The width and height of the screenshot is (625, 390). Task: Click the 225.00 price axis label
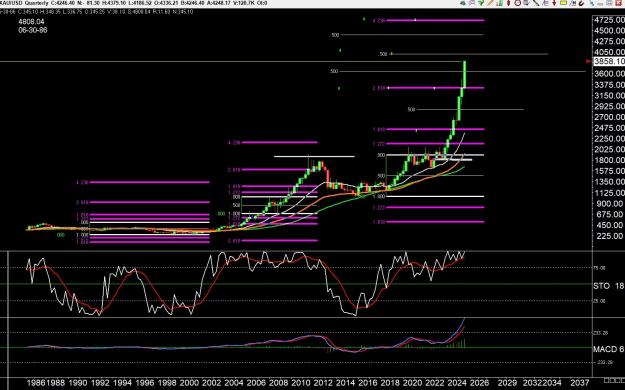pyautogui.click(x=609, y=236)
